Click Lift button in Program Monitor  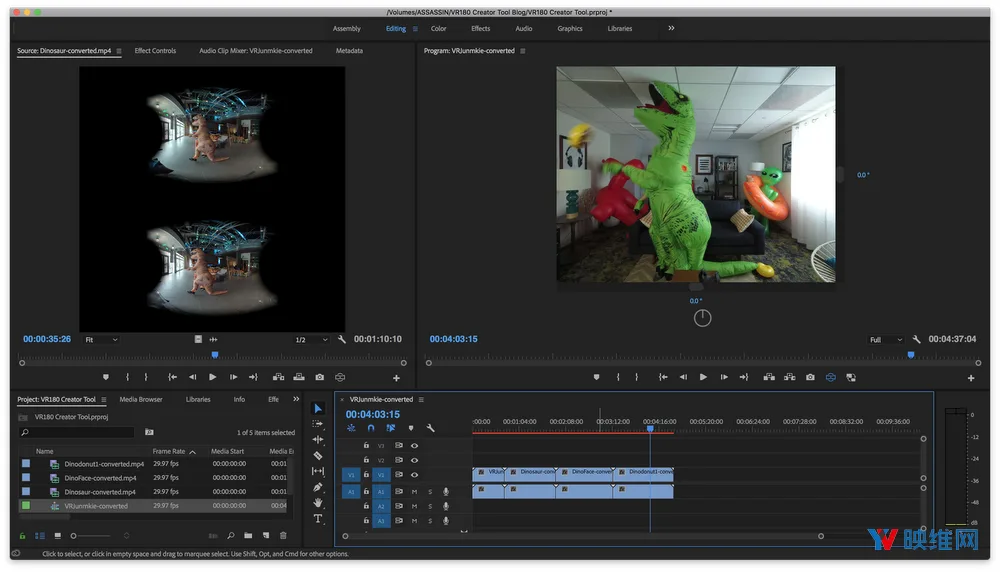coord(769,378)
